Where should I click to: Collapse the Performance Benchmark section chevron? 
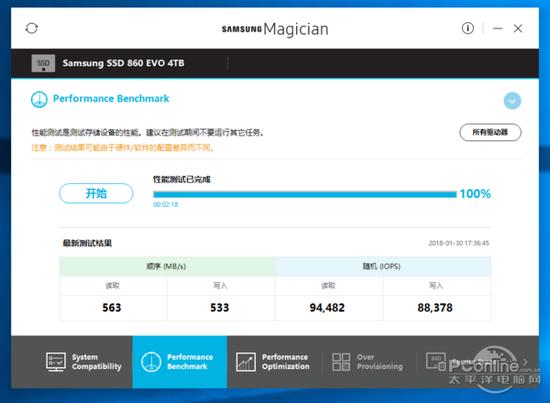[512, 101]
